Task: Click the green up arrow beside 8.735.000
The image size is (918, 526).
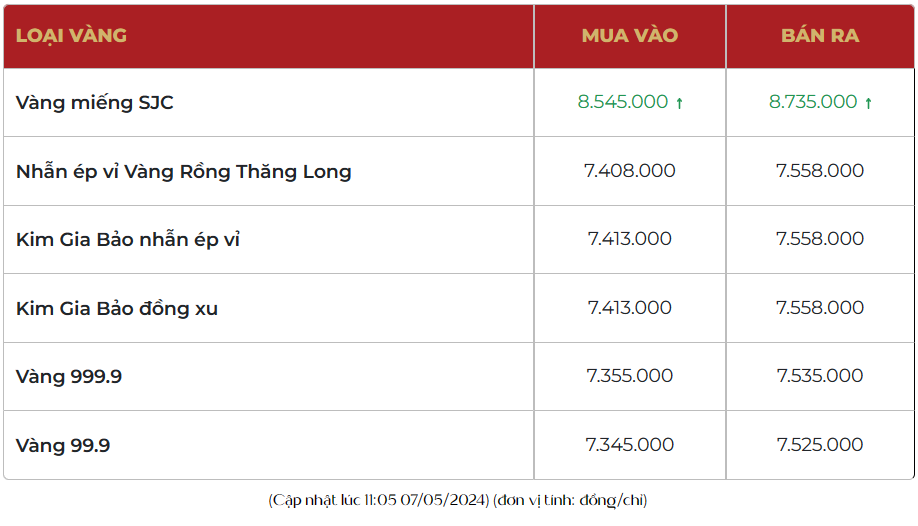Action: (x=868, y=103)
